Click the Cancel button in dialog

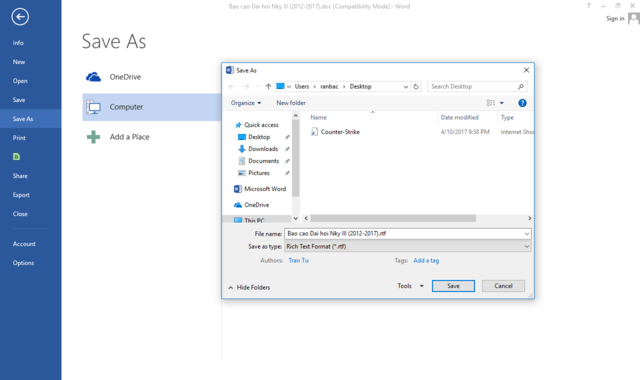pos(503,286)
